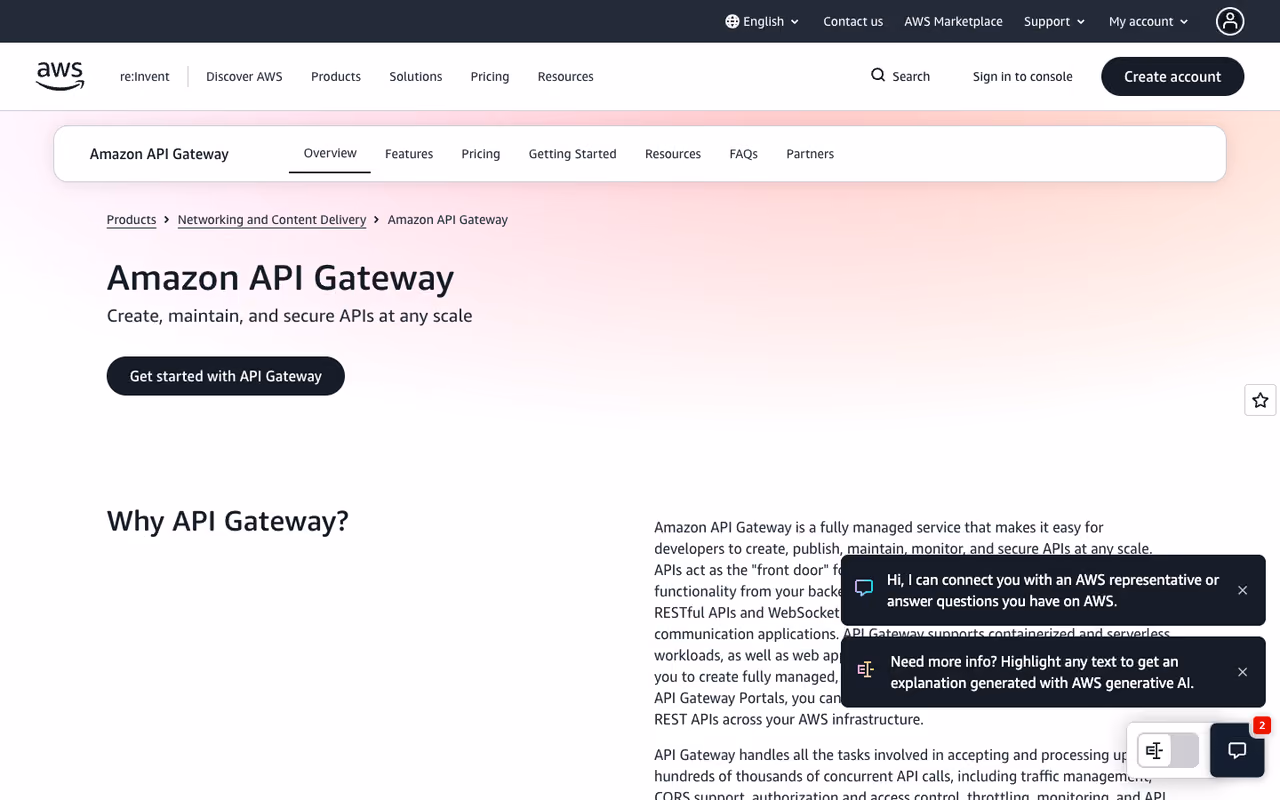Image resolution: width=1280 pixels, height=800 pixels.
Task: Open the Solutions menu
Action: [x=416, y=76]
